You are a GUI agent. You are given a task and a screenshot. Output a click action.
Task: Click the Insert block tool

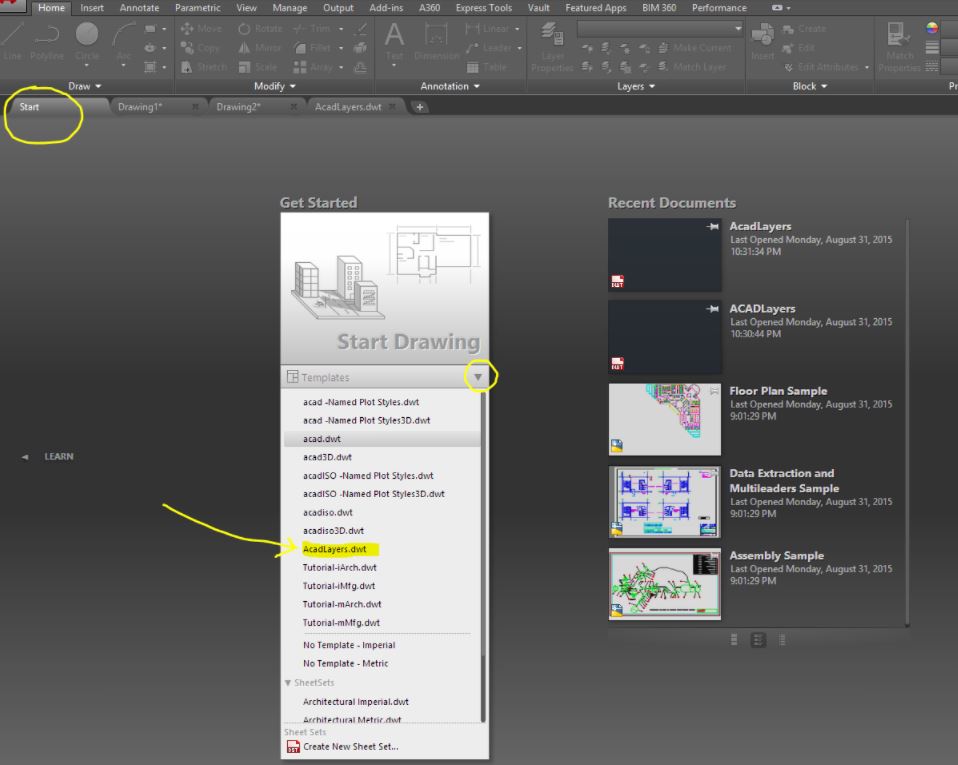(762, 40)
